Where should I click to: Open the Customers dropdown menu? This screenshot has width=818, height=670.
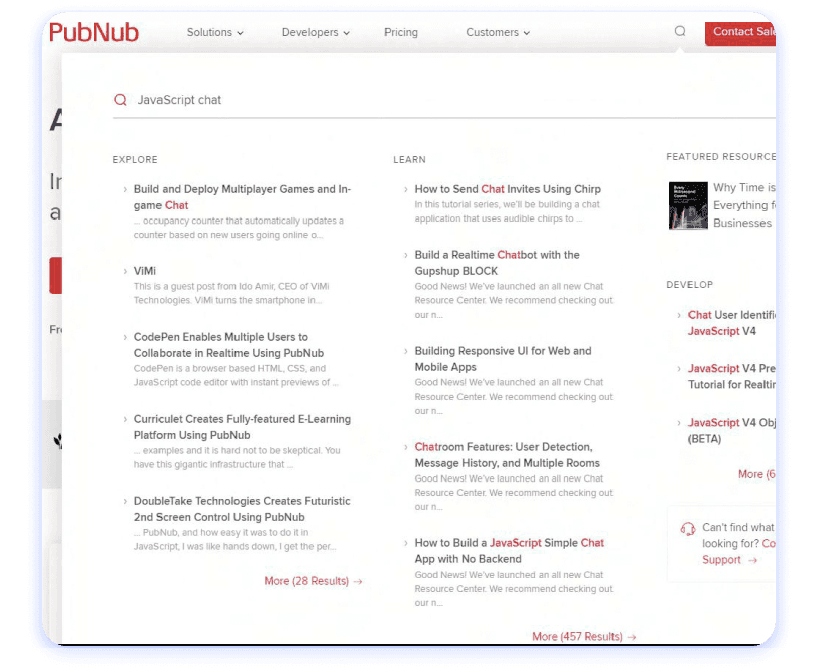click(498, 32)
